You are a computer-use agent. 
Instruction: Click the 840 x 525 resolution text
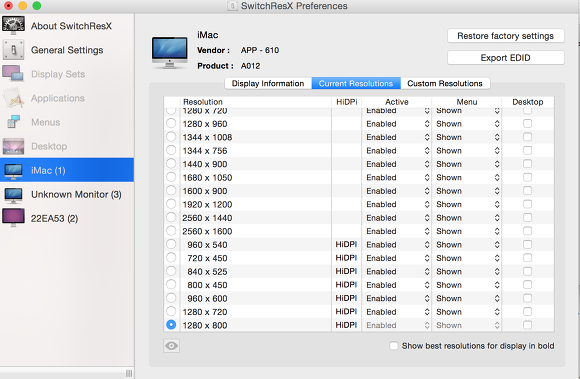tap(207, 272)
